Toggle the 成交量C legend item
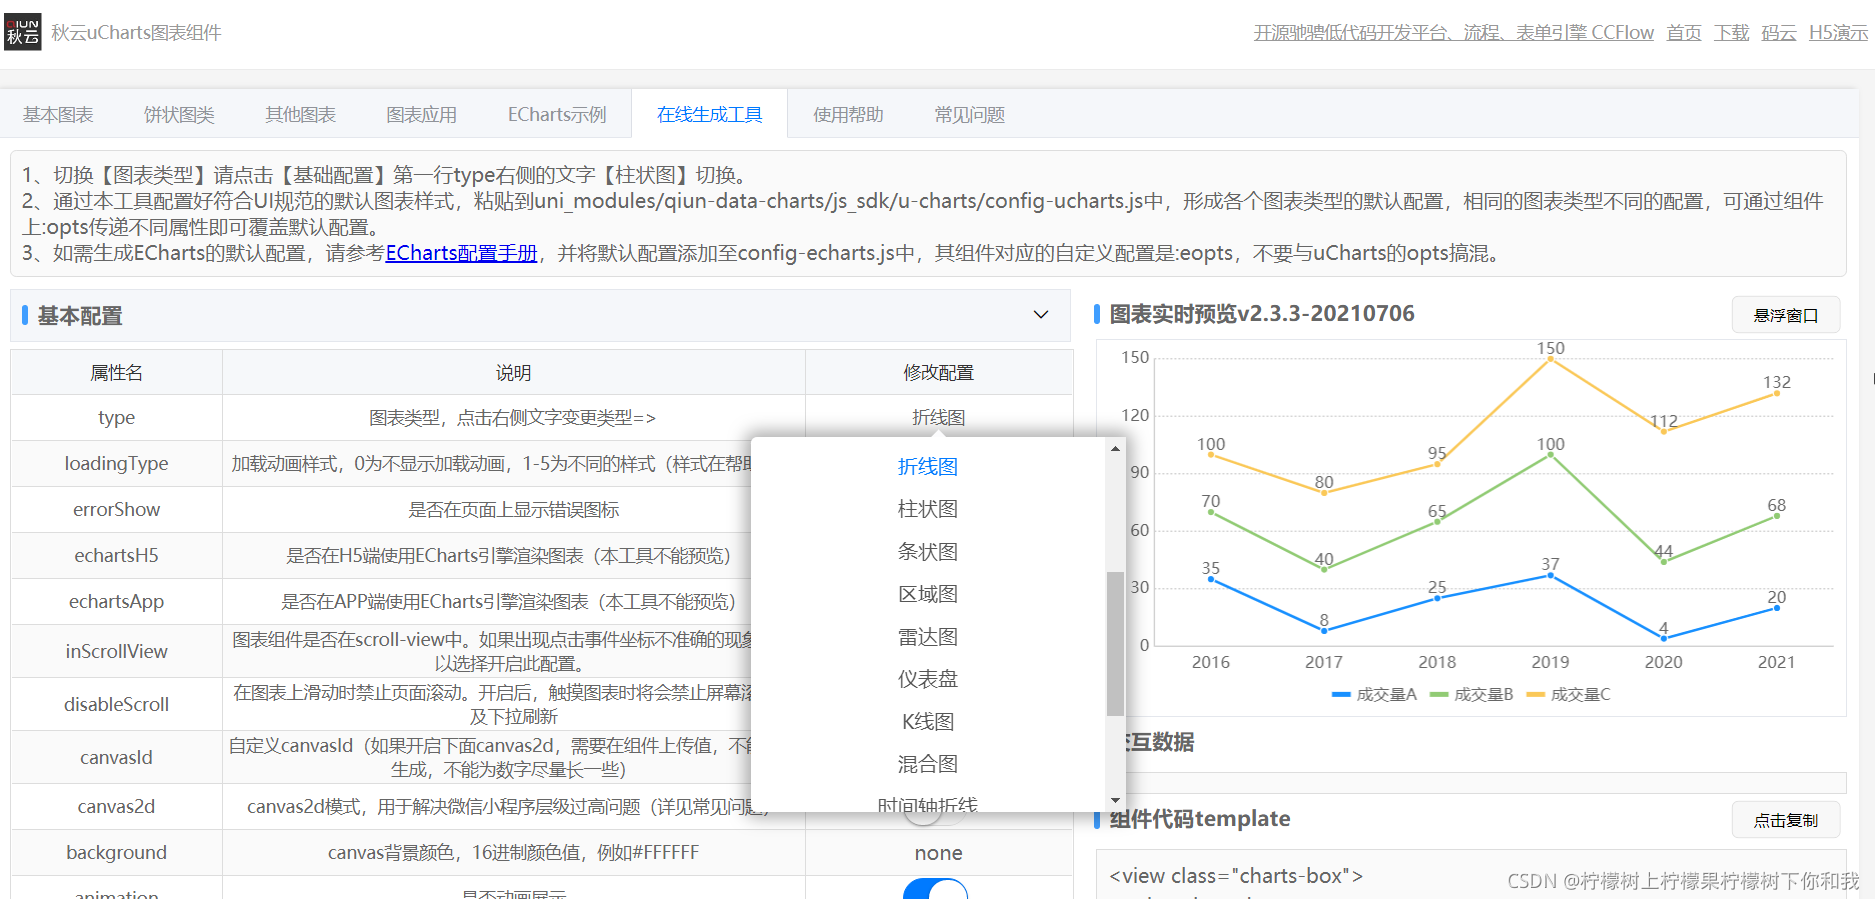This screenshot has height=899, width=1875. (x=1568, y=694)
